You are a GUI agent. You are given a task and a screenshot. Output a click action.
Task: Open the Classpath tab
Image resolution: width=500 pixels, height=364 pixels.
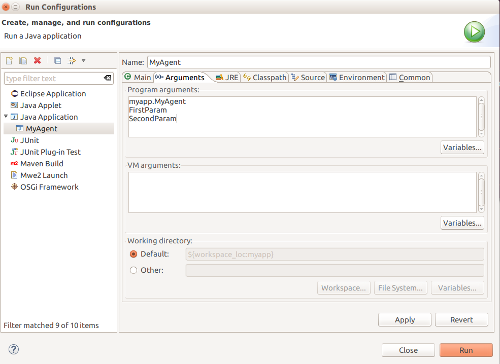265,77
